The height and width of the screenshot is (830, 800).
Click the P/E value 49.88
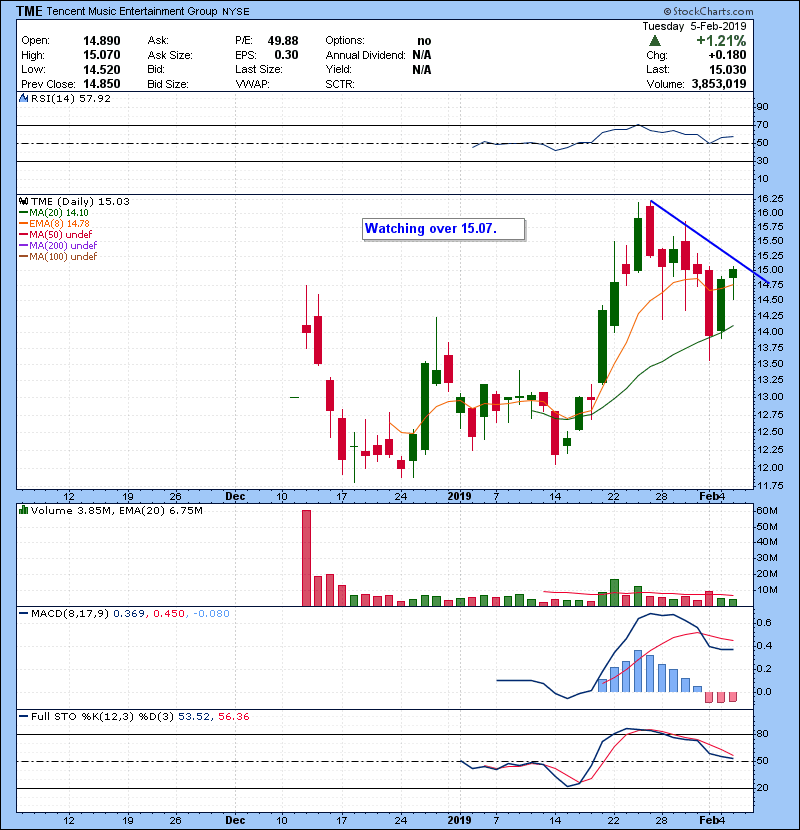[x=283, y=41]
